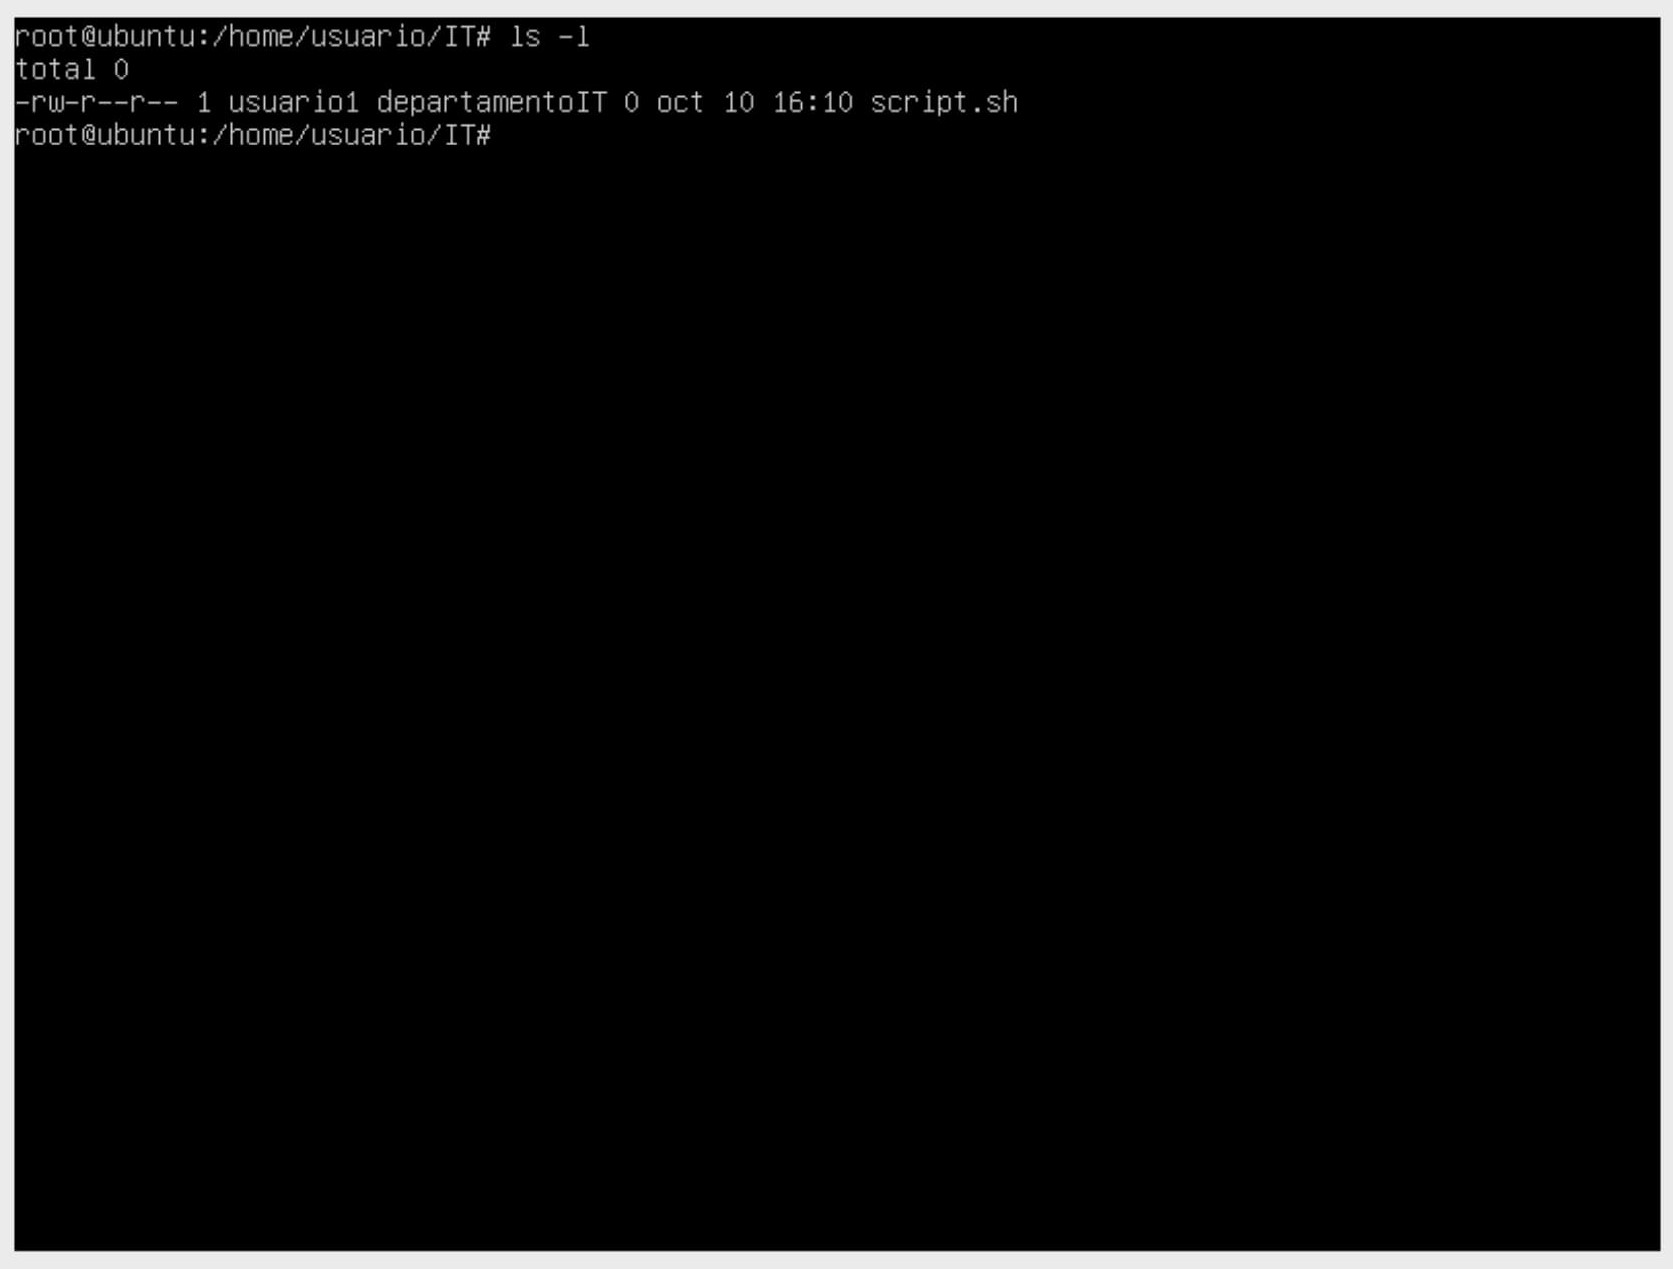Image resolution: width=1673 pixels, height=1269 pixels.
Task: Select the file permissions '-rw-r--r--'
Action: (x=96, y=103)
